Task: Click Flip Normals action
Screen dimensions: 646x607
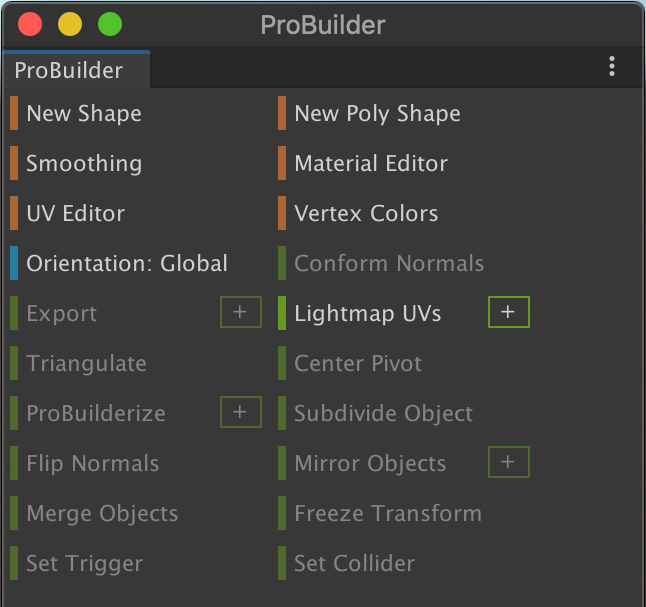Action: (x=93, y=464)
